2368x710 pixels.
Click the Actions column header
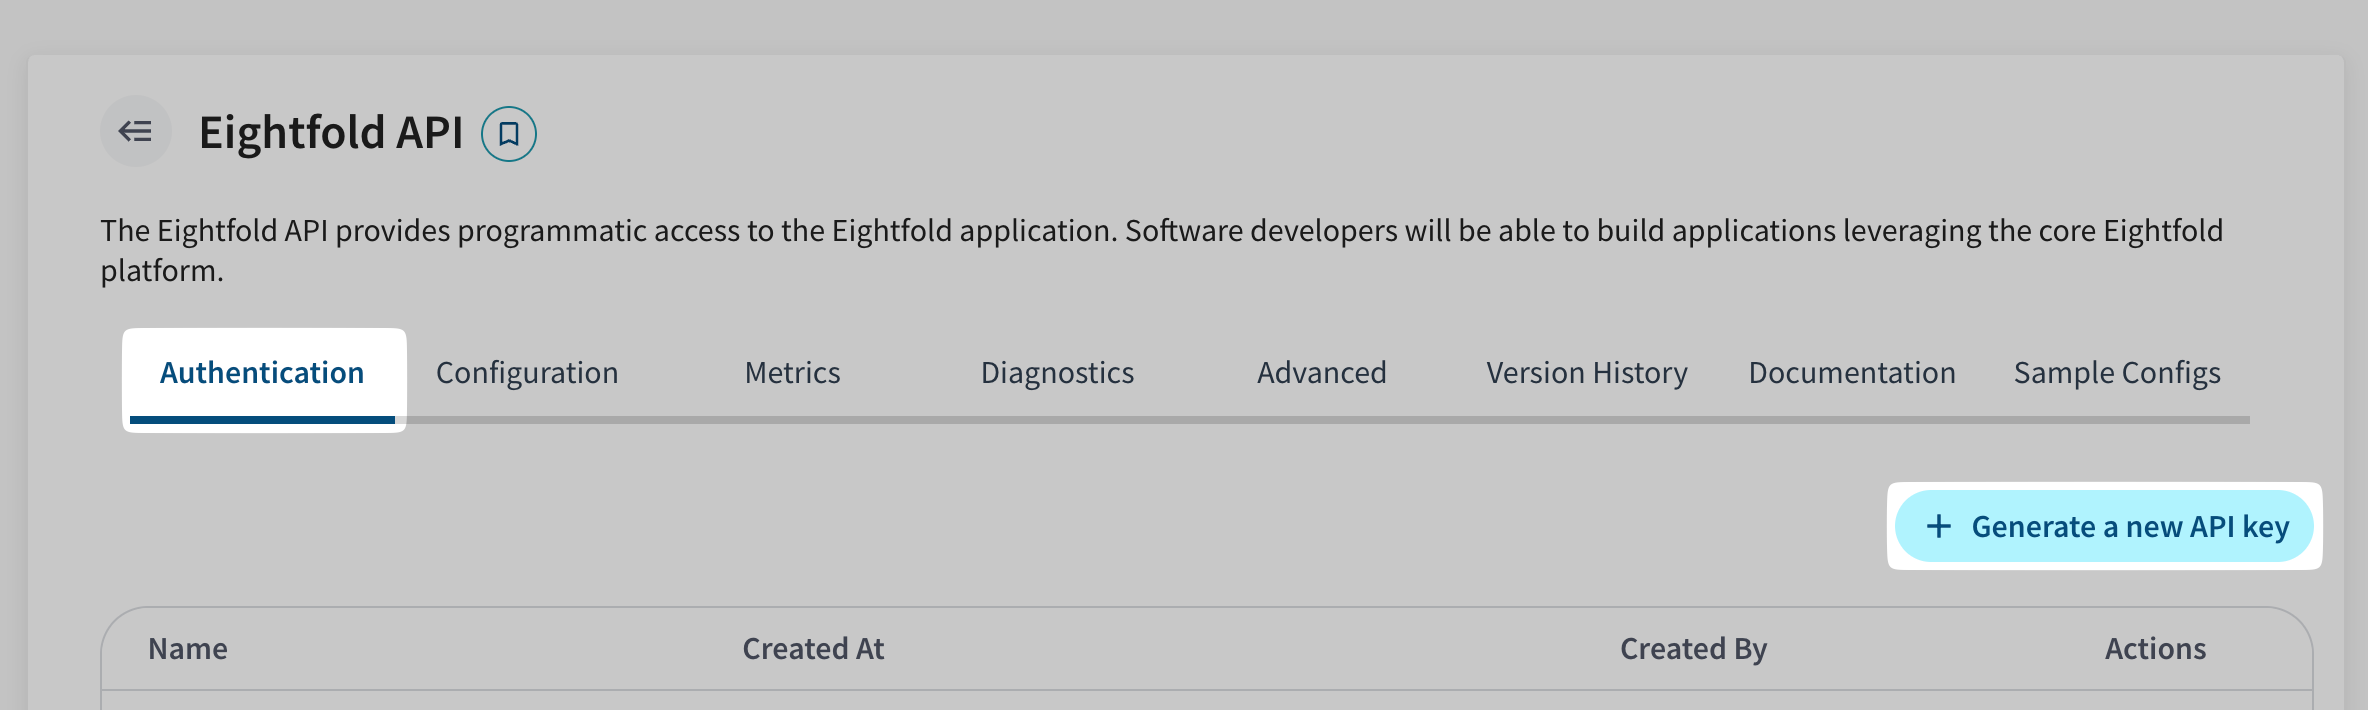(x=2155, y=649)
